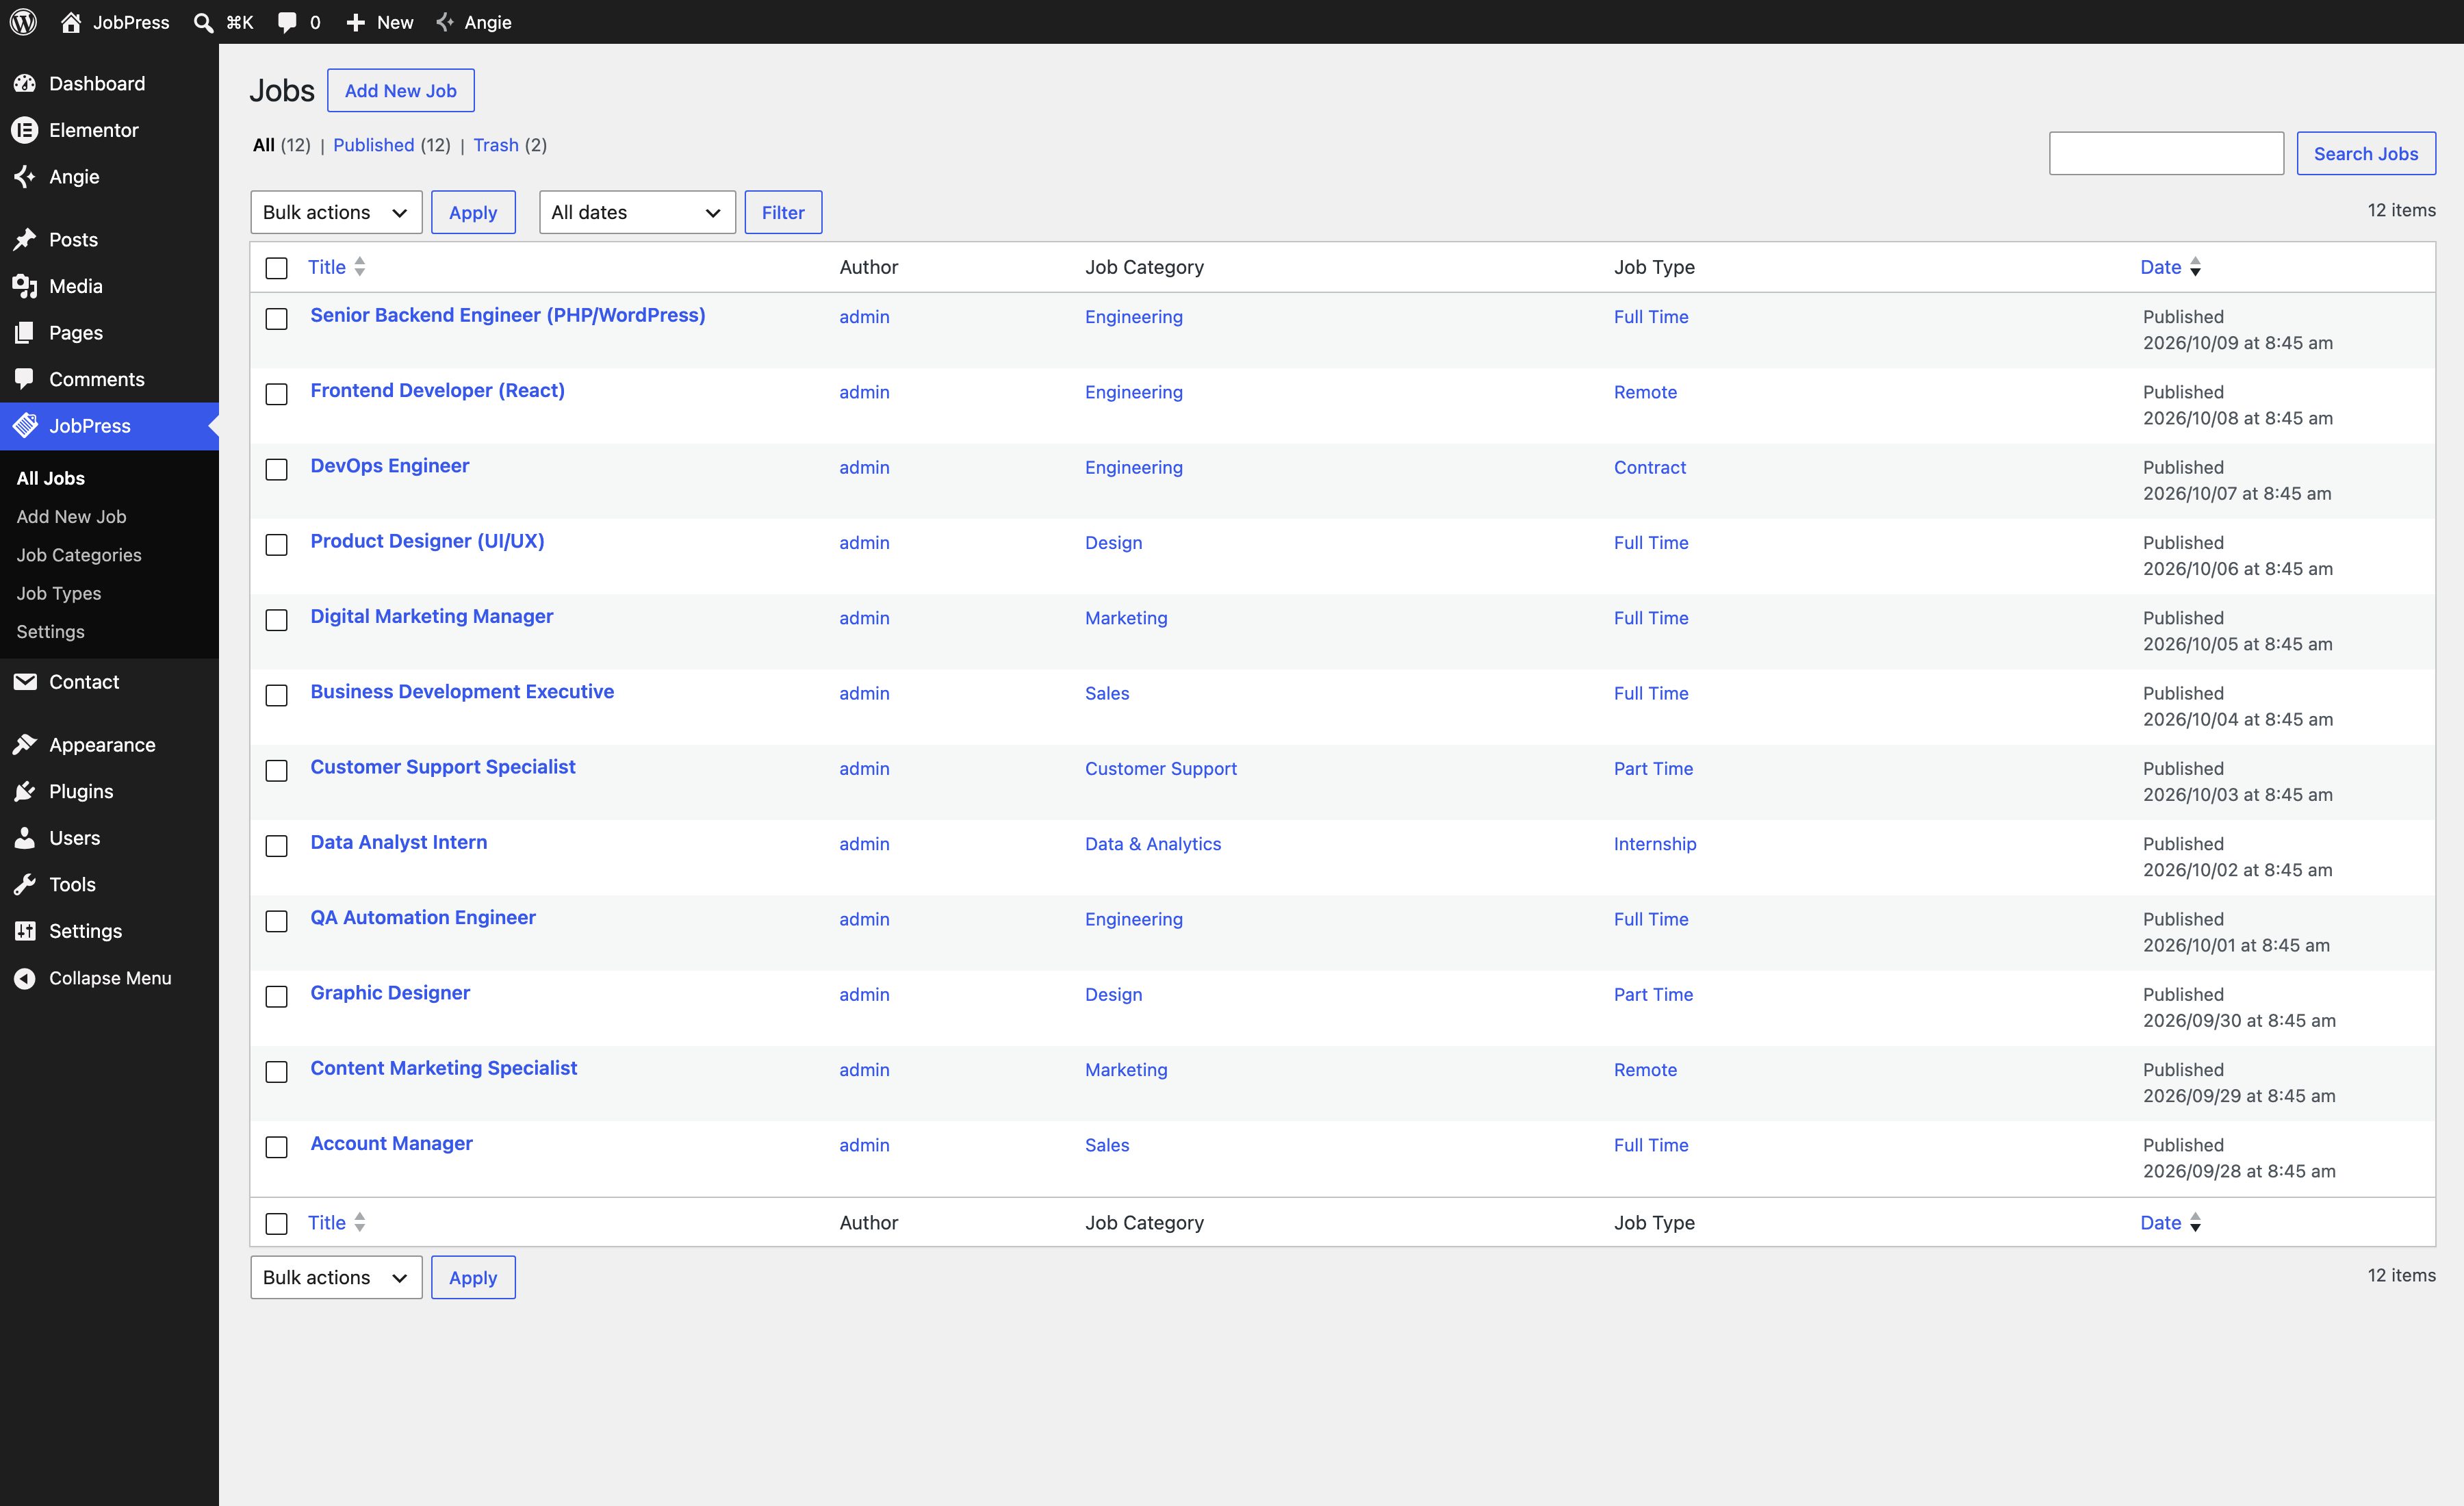Image resolution: width=2464 pixels, height=1506 pixels.
Task: Open the top Bulk actions dropdown
Action: (336, 212)
